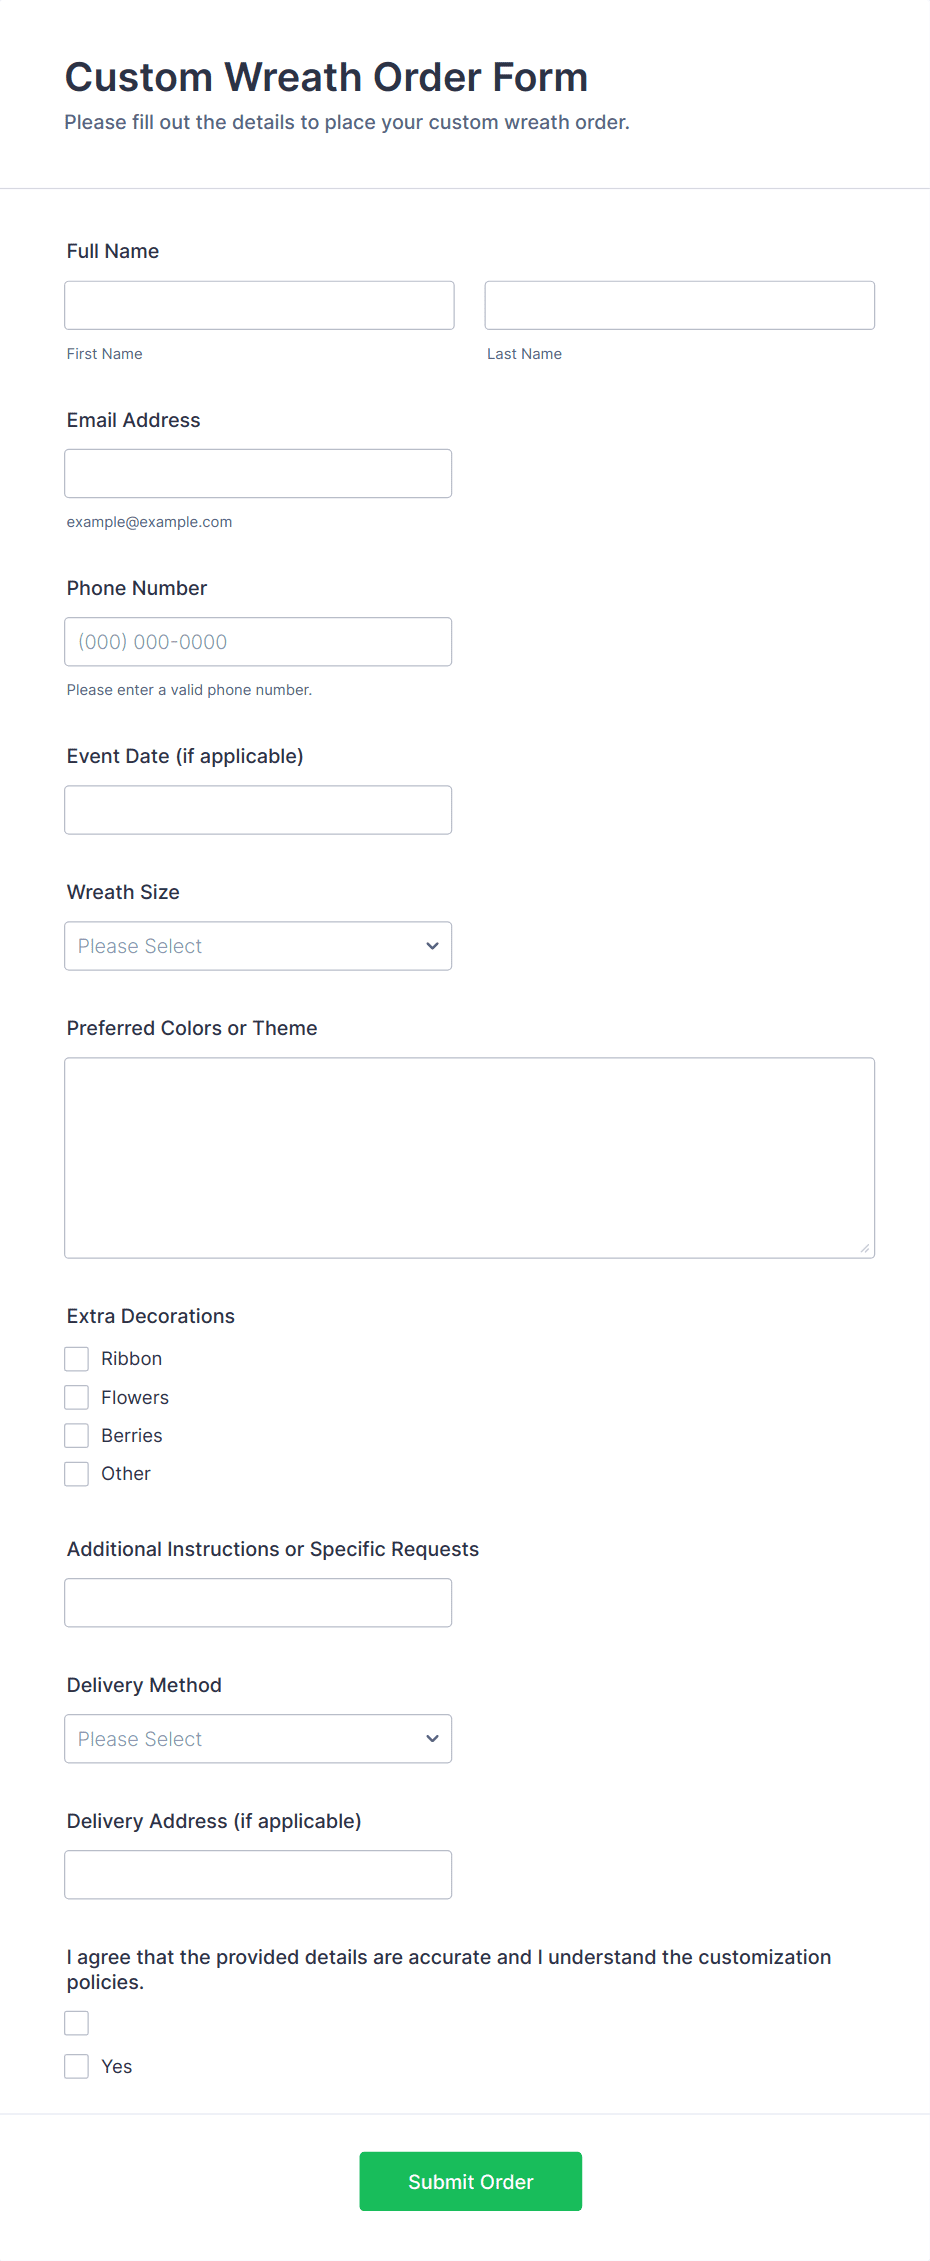
Task: Click the Additional Instructions input field
Action: coord(258,1603)
